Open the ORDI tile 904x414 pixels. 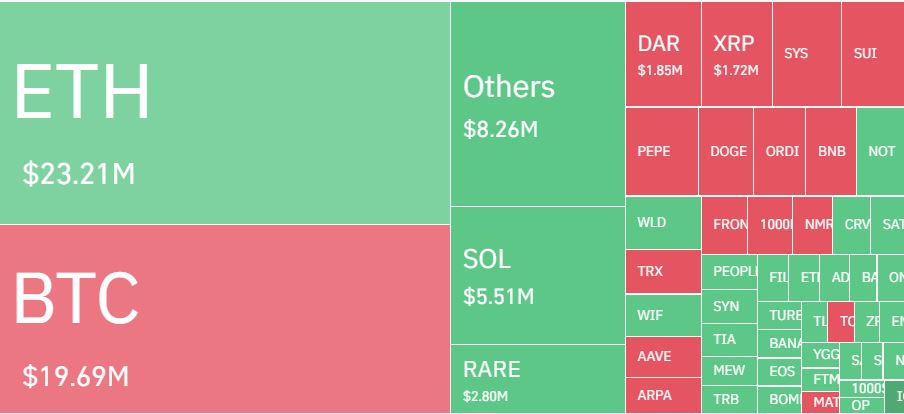pyautogui.click(x=780, y=152)
